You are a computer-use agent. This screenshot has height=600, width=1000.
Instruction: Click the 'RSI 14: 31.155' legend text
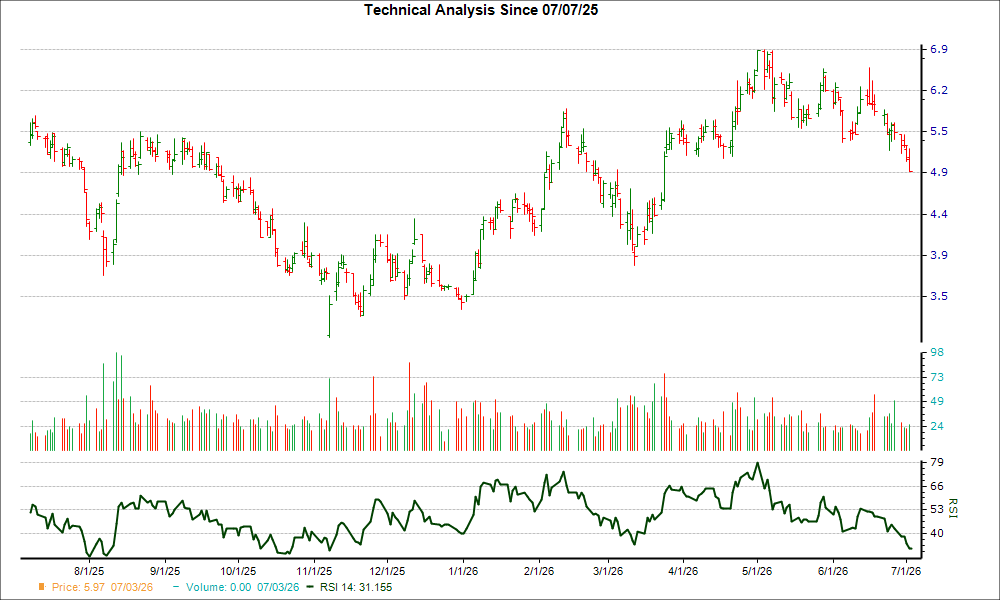[x=356, y=587]
